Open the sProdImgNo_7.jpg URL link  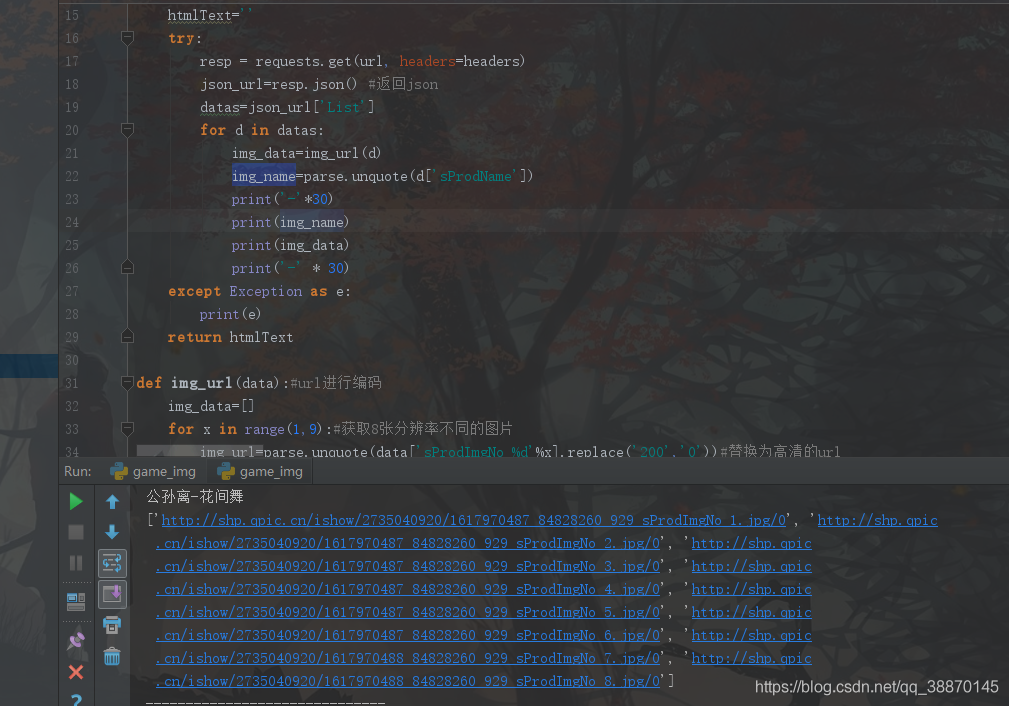(x=408, y=658)
